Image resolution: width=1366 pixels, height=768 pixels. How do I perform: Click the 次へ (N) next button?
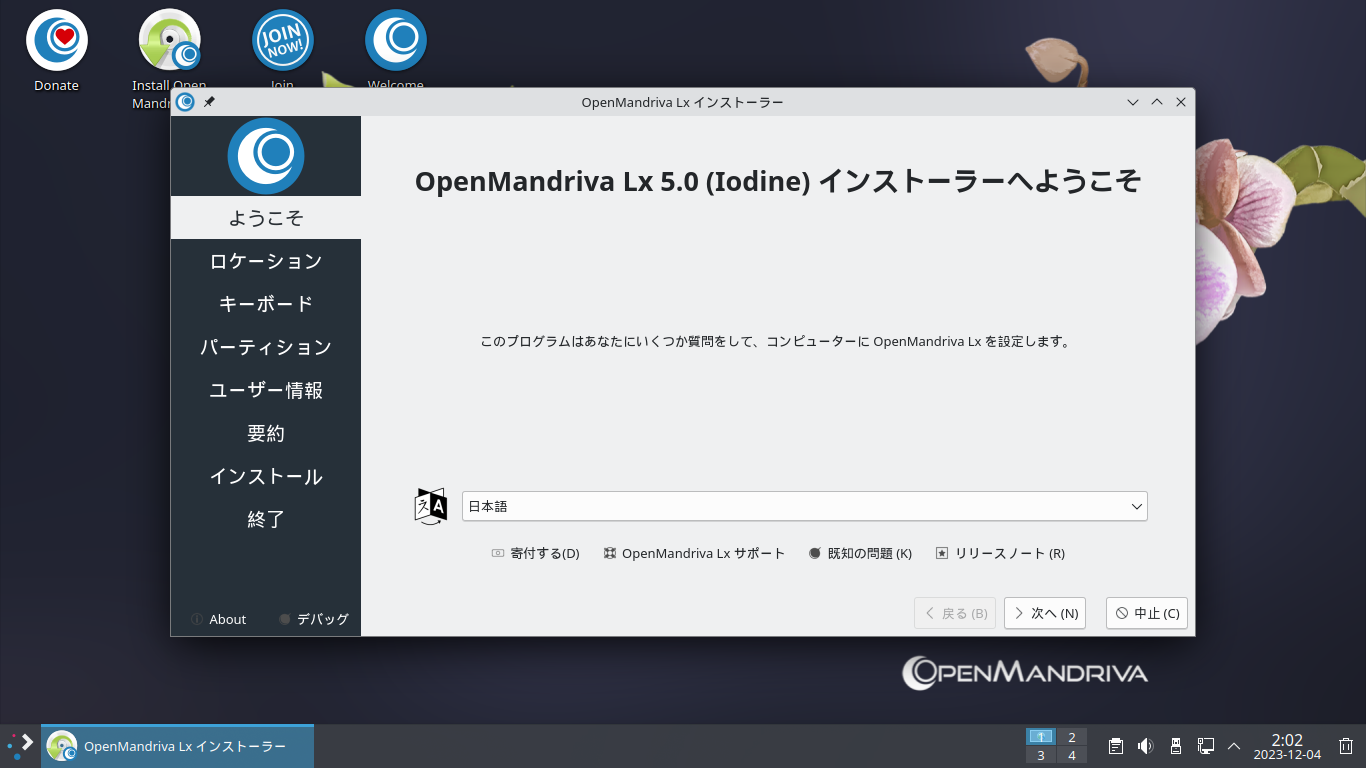tap(1045, 613)
